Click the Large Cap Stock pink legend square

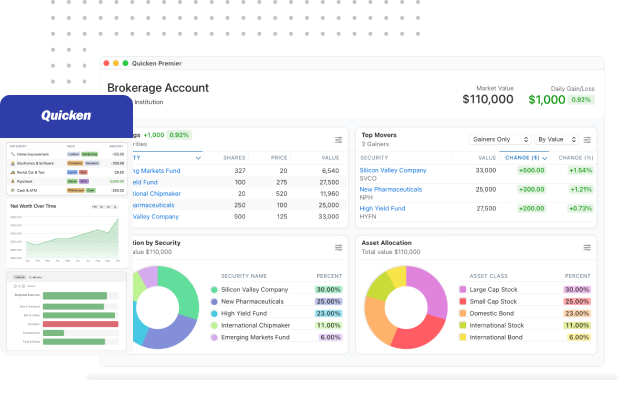point(462,289)
